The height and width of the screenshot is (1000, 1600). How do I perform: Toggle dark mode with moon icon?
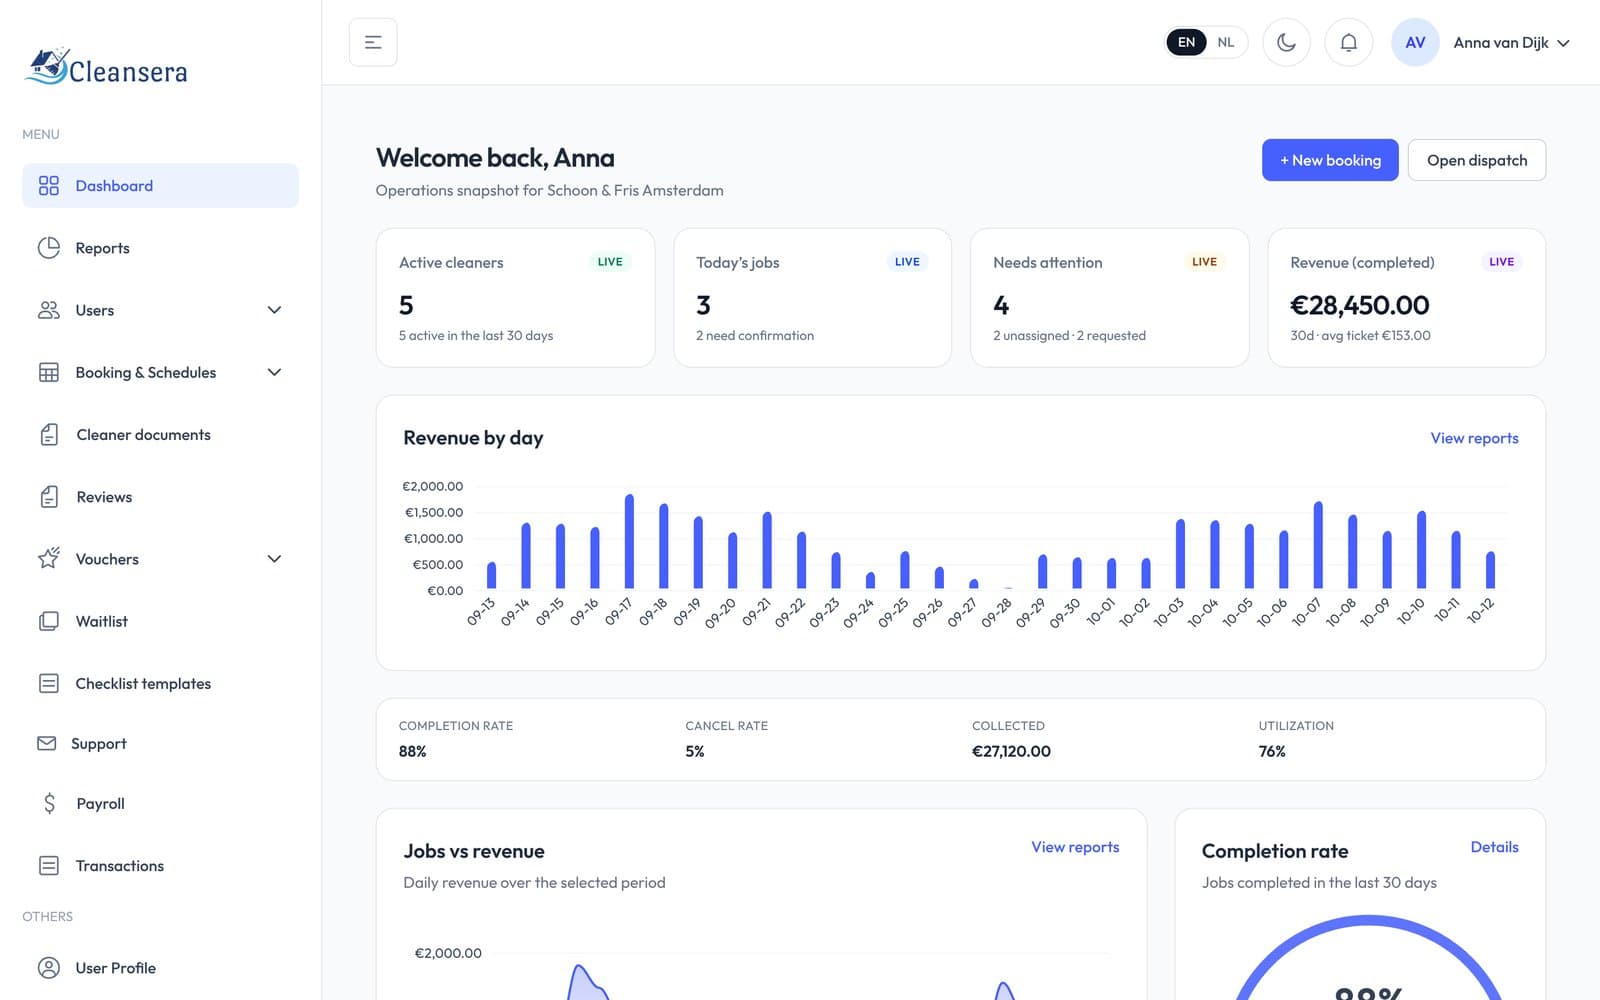[1286, 42]
